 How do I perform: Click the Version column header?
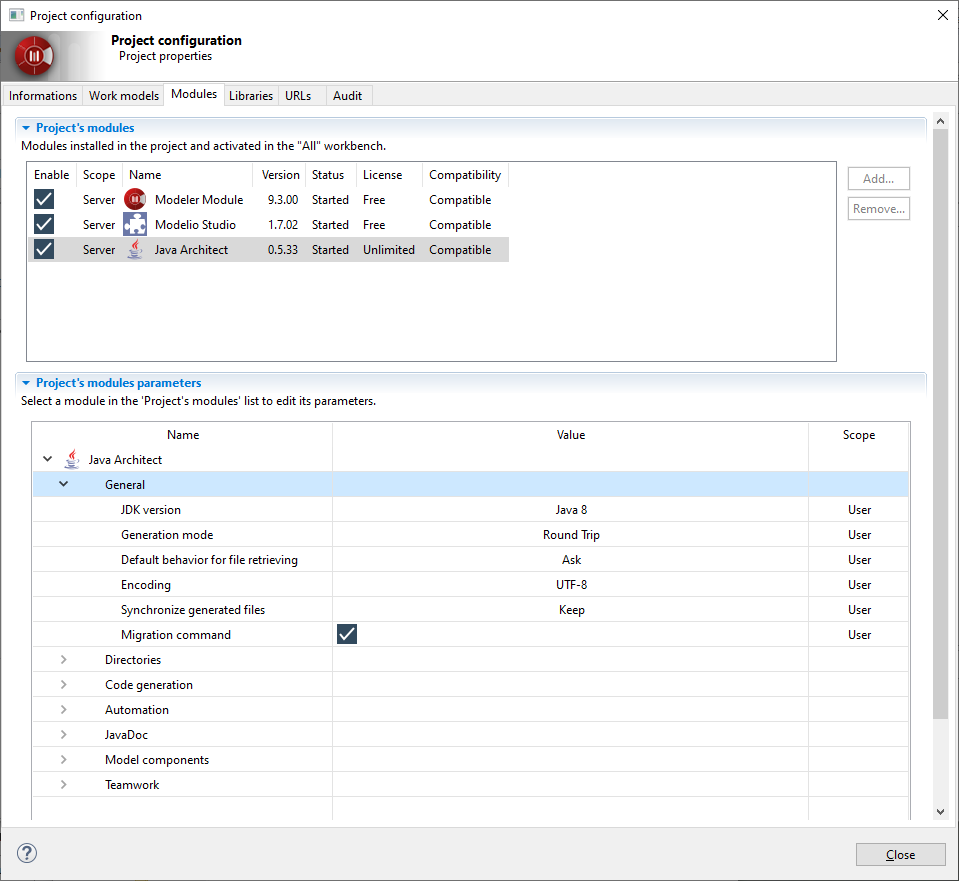pos(281,175)
